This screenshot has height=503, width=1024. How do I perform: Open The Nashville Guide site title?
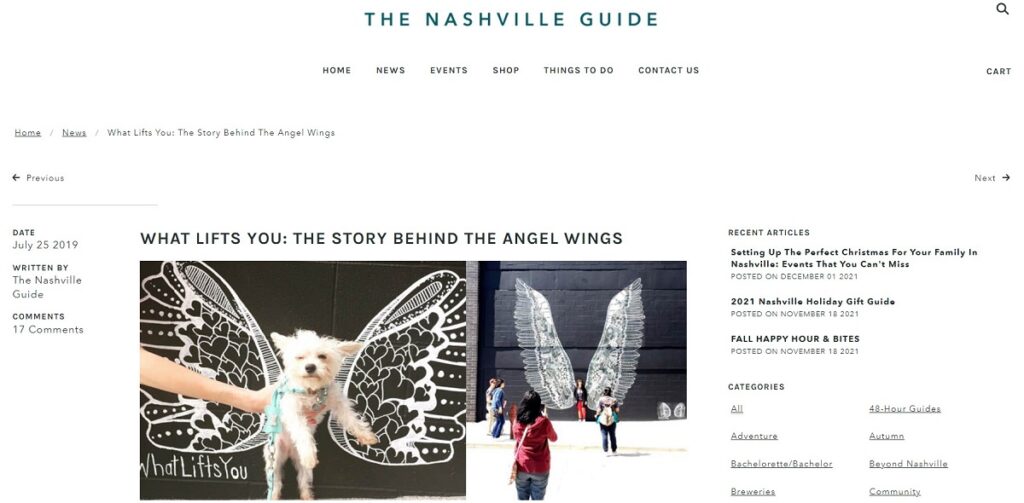tap(511, 19)
